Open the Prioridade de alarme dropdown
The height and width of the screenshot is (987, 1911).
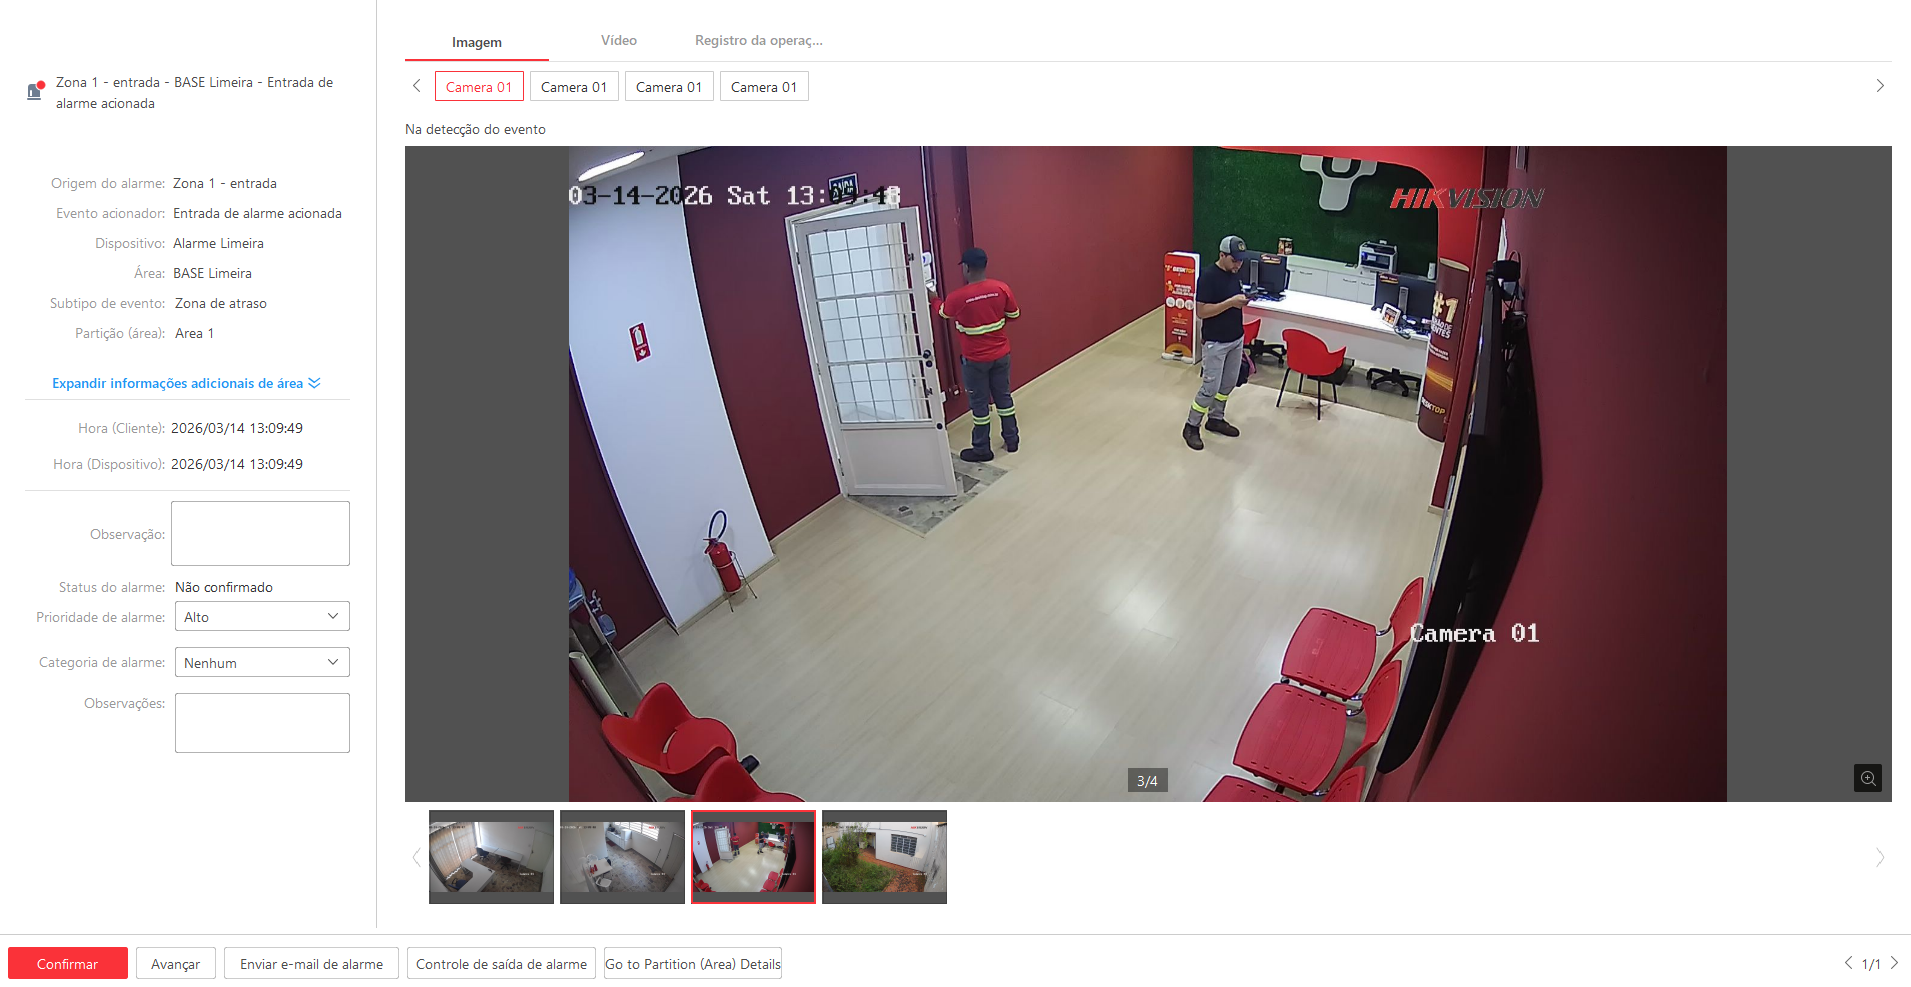coord(262,617)
